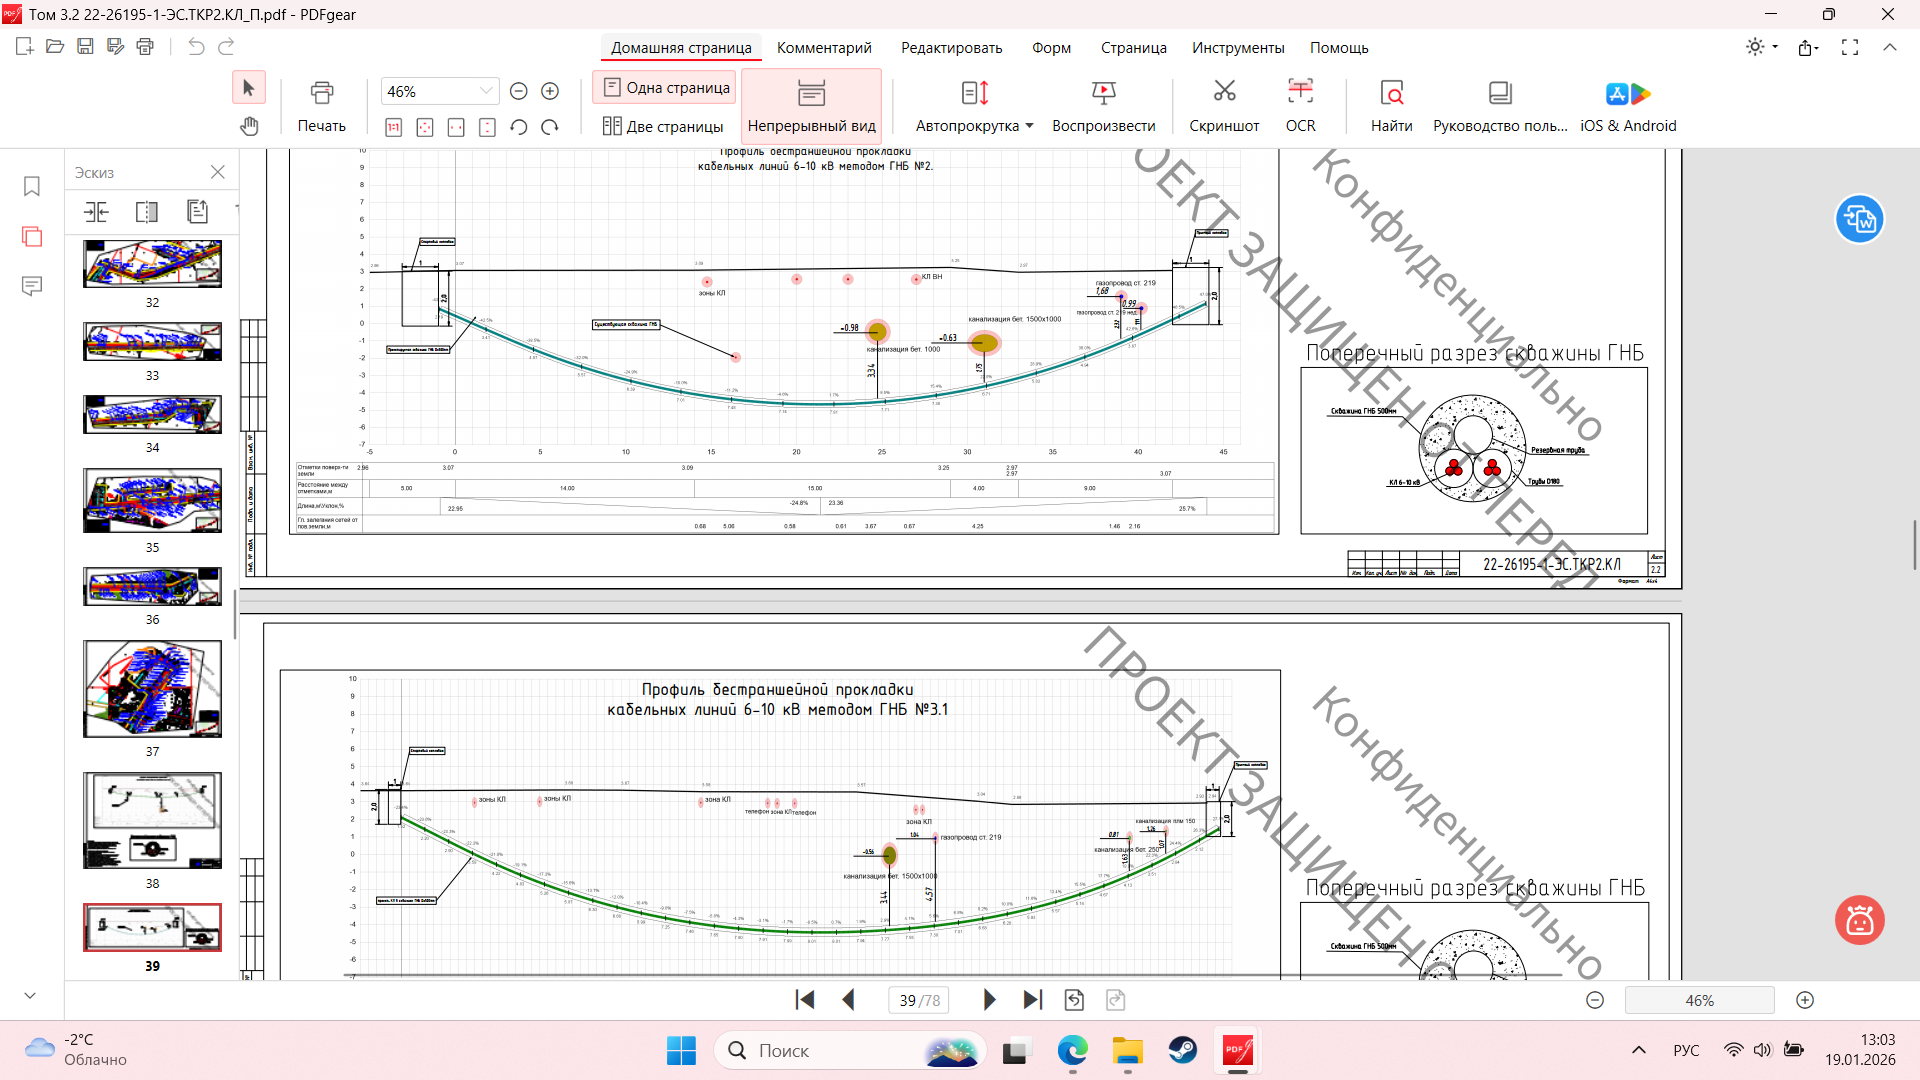Select the hand pan tool
1920x1080 pixels.
click(x=249, y=126)
